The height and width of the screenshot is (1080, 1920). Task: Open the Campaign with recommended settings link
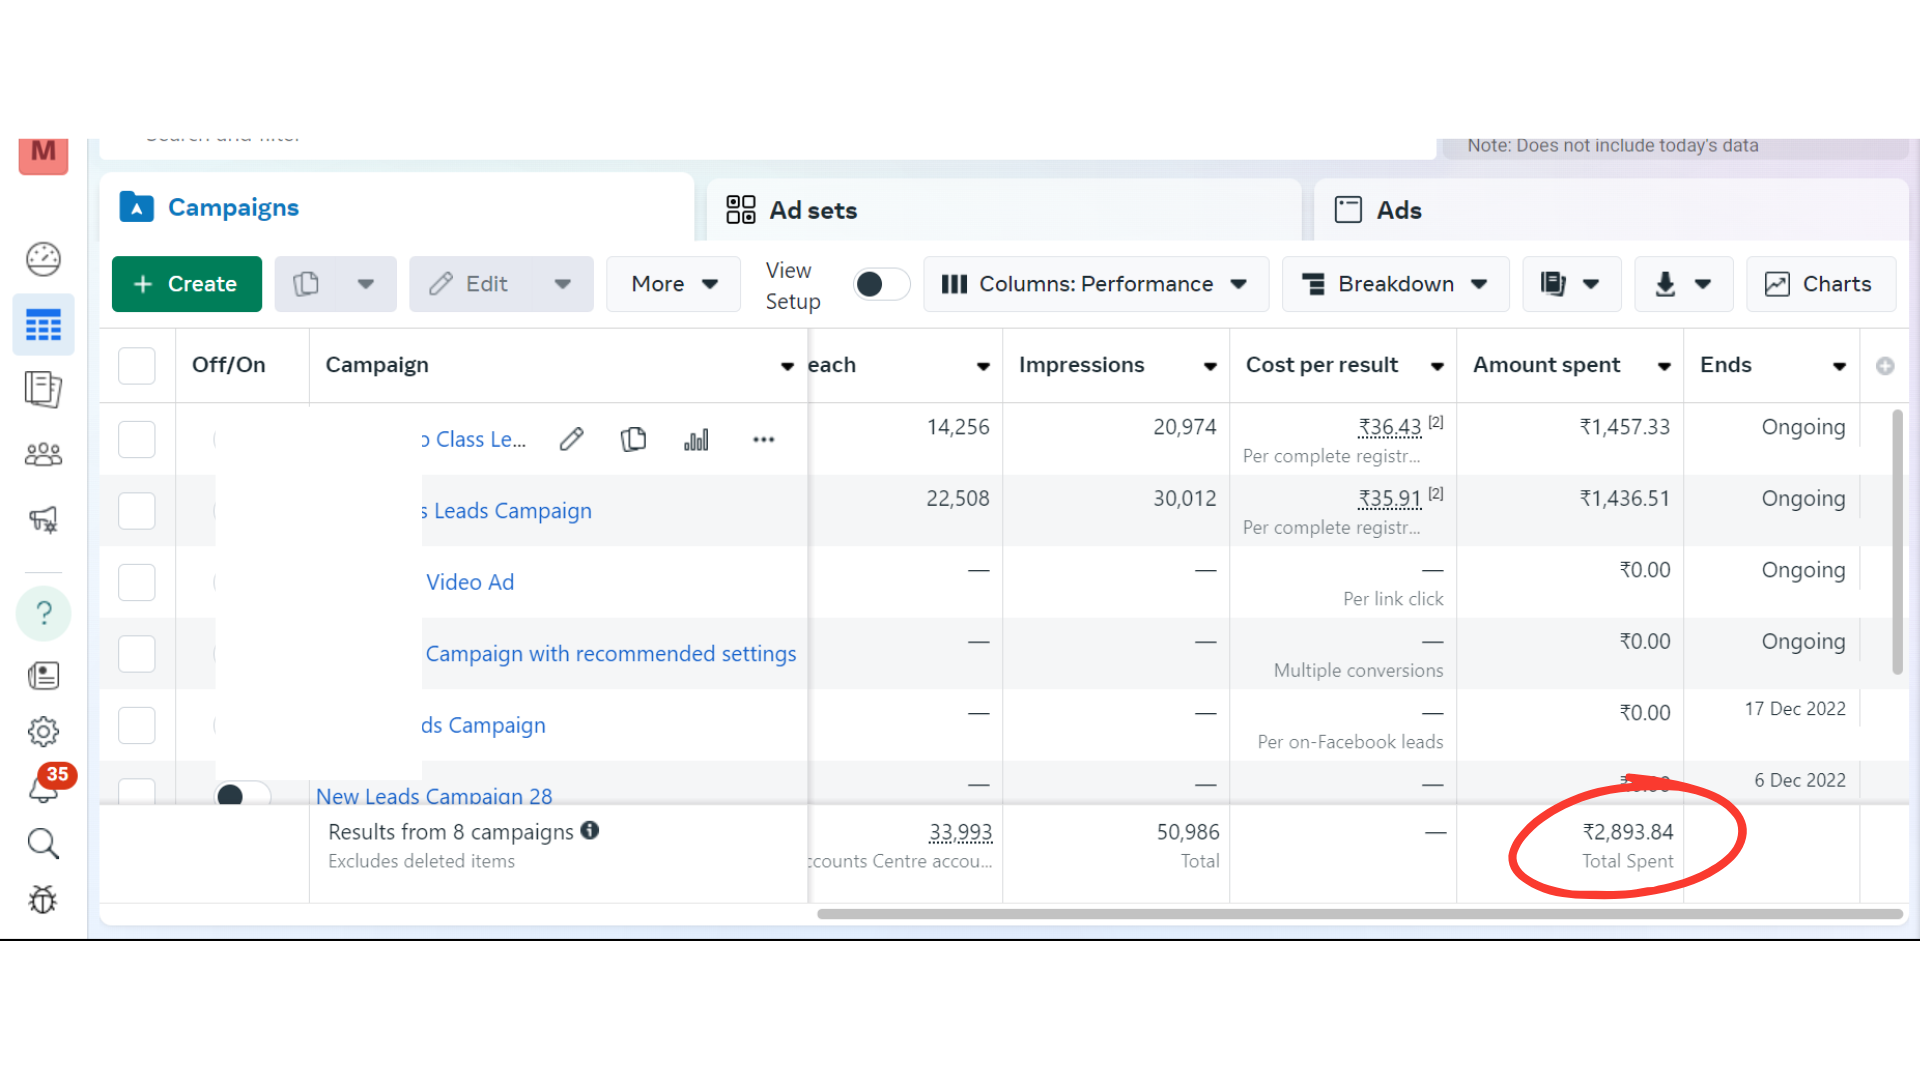click(x=610, y=653)
